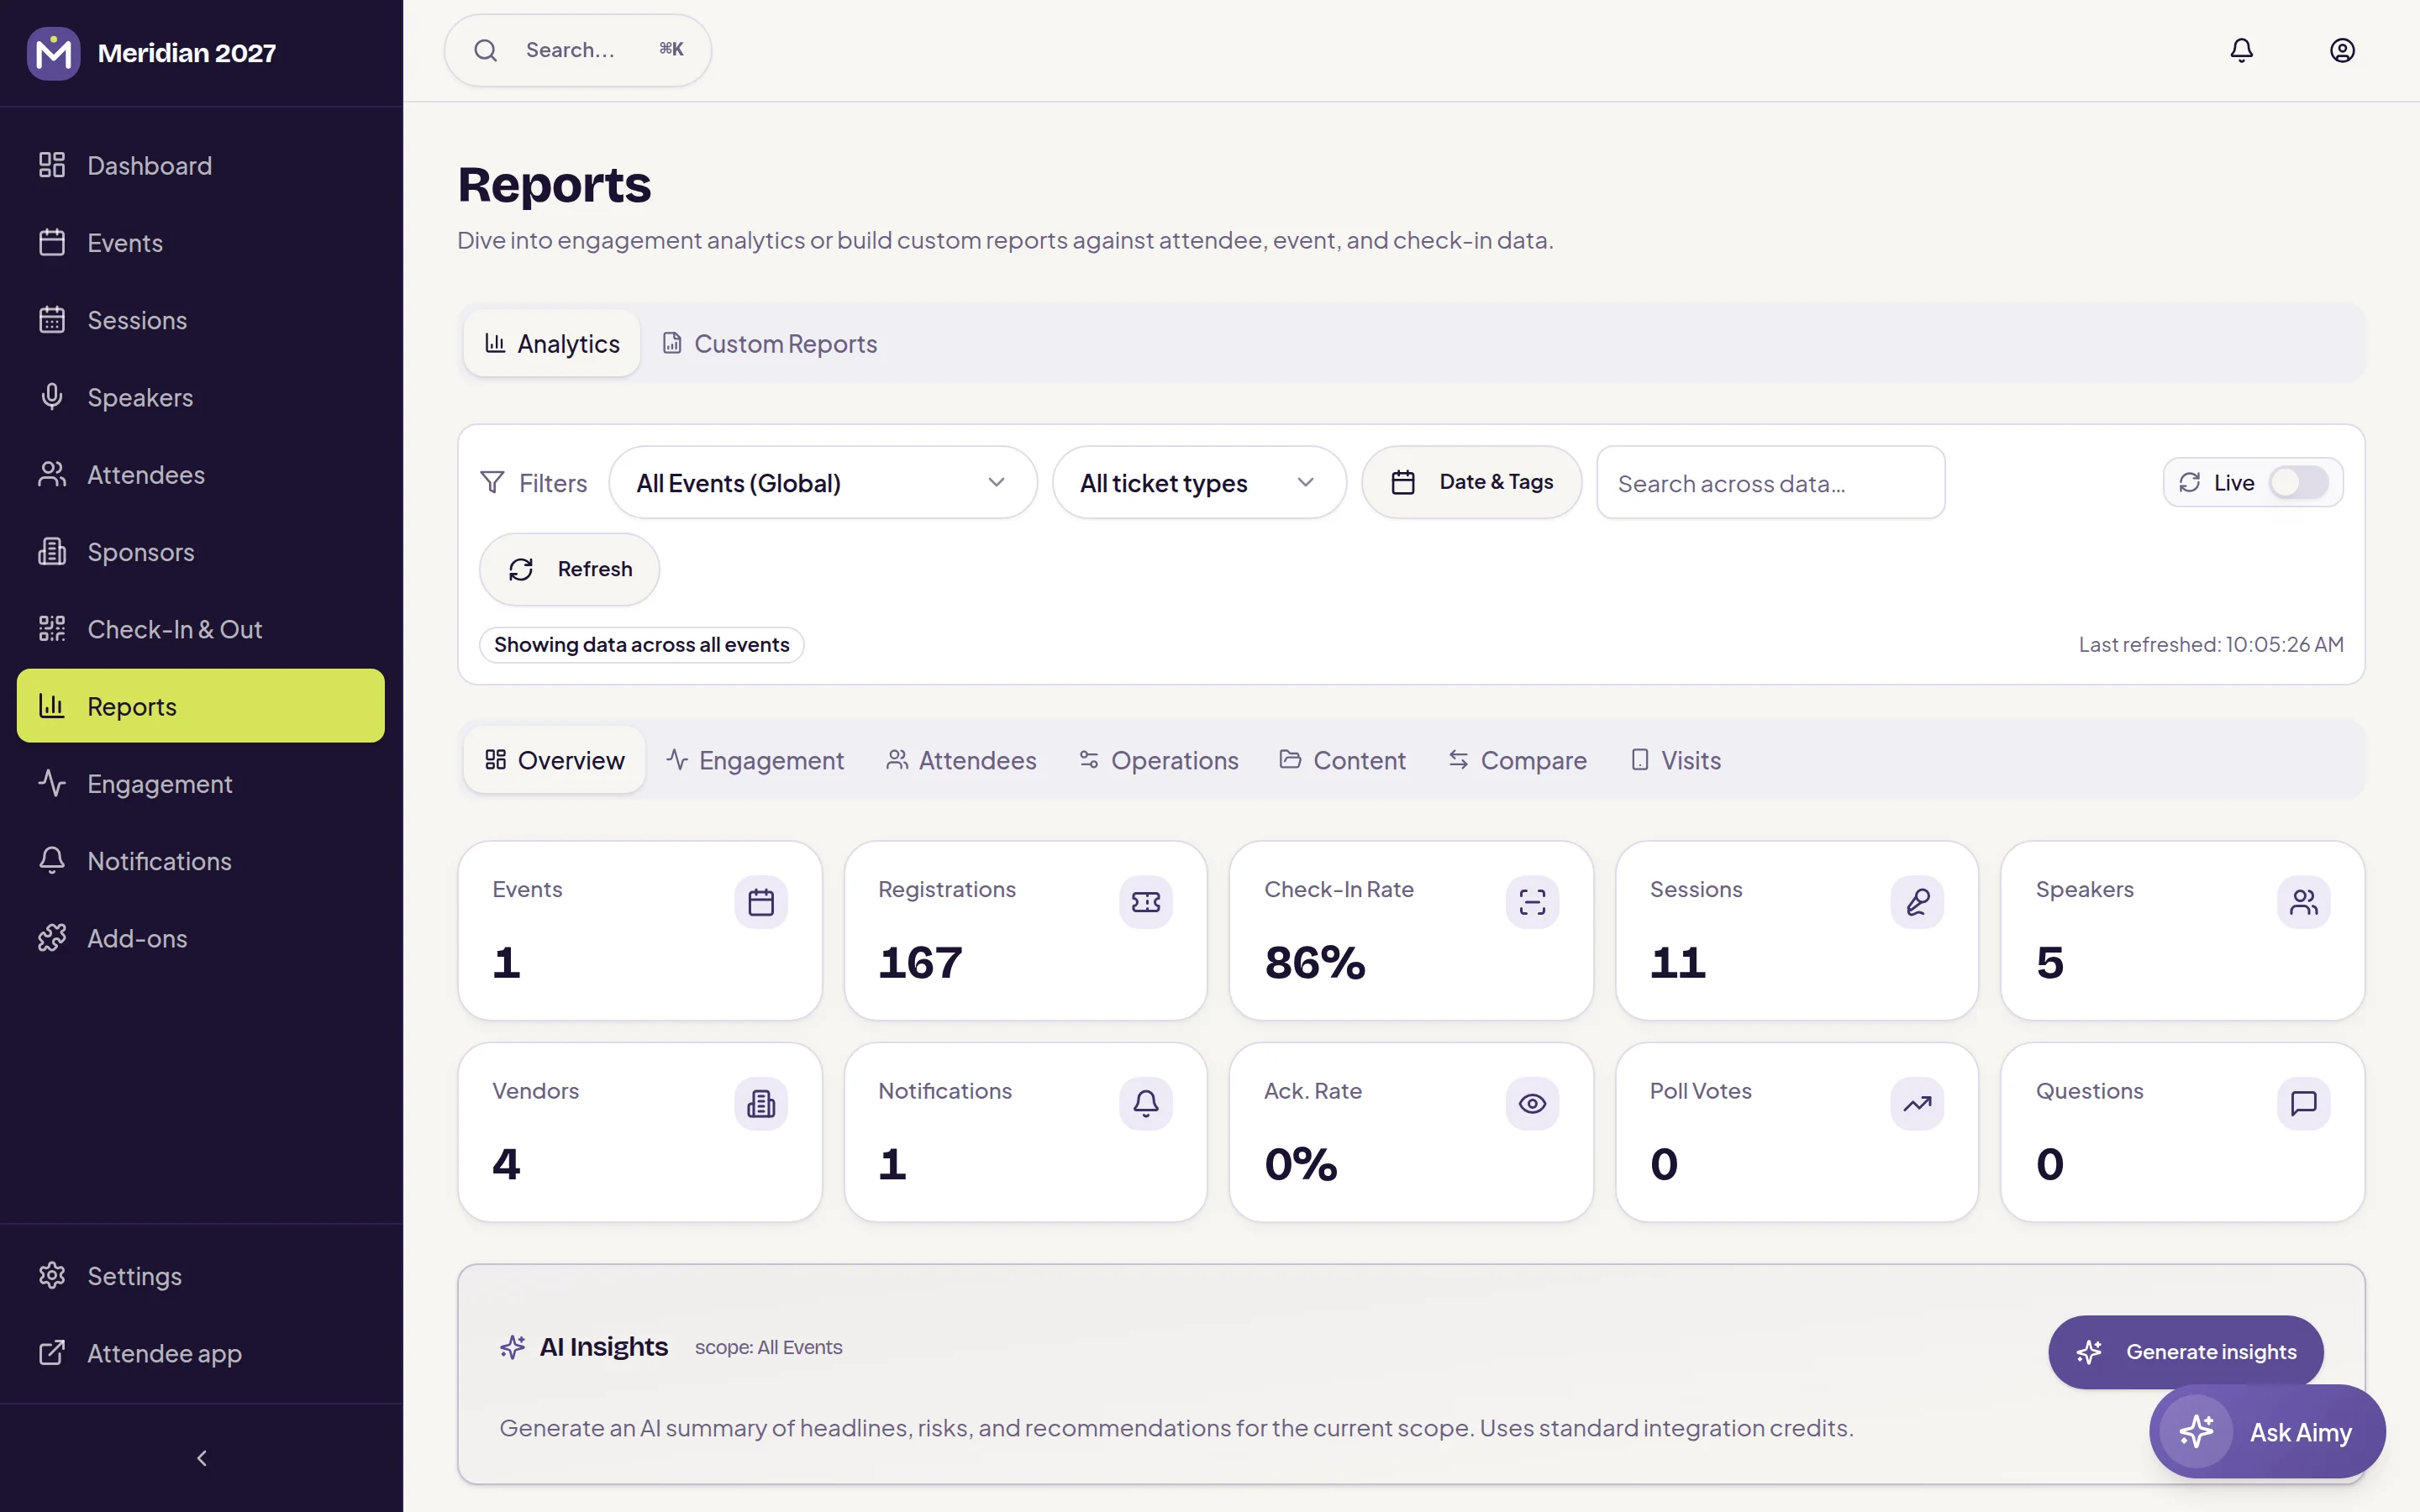Click the bell icon on the Notifications card

coord(1146,1103)
